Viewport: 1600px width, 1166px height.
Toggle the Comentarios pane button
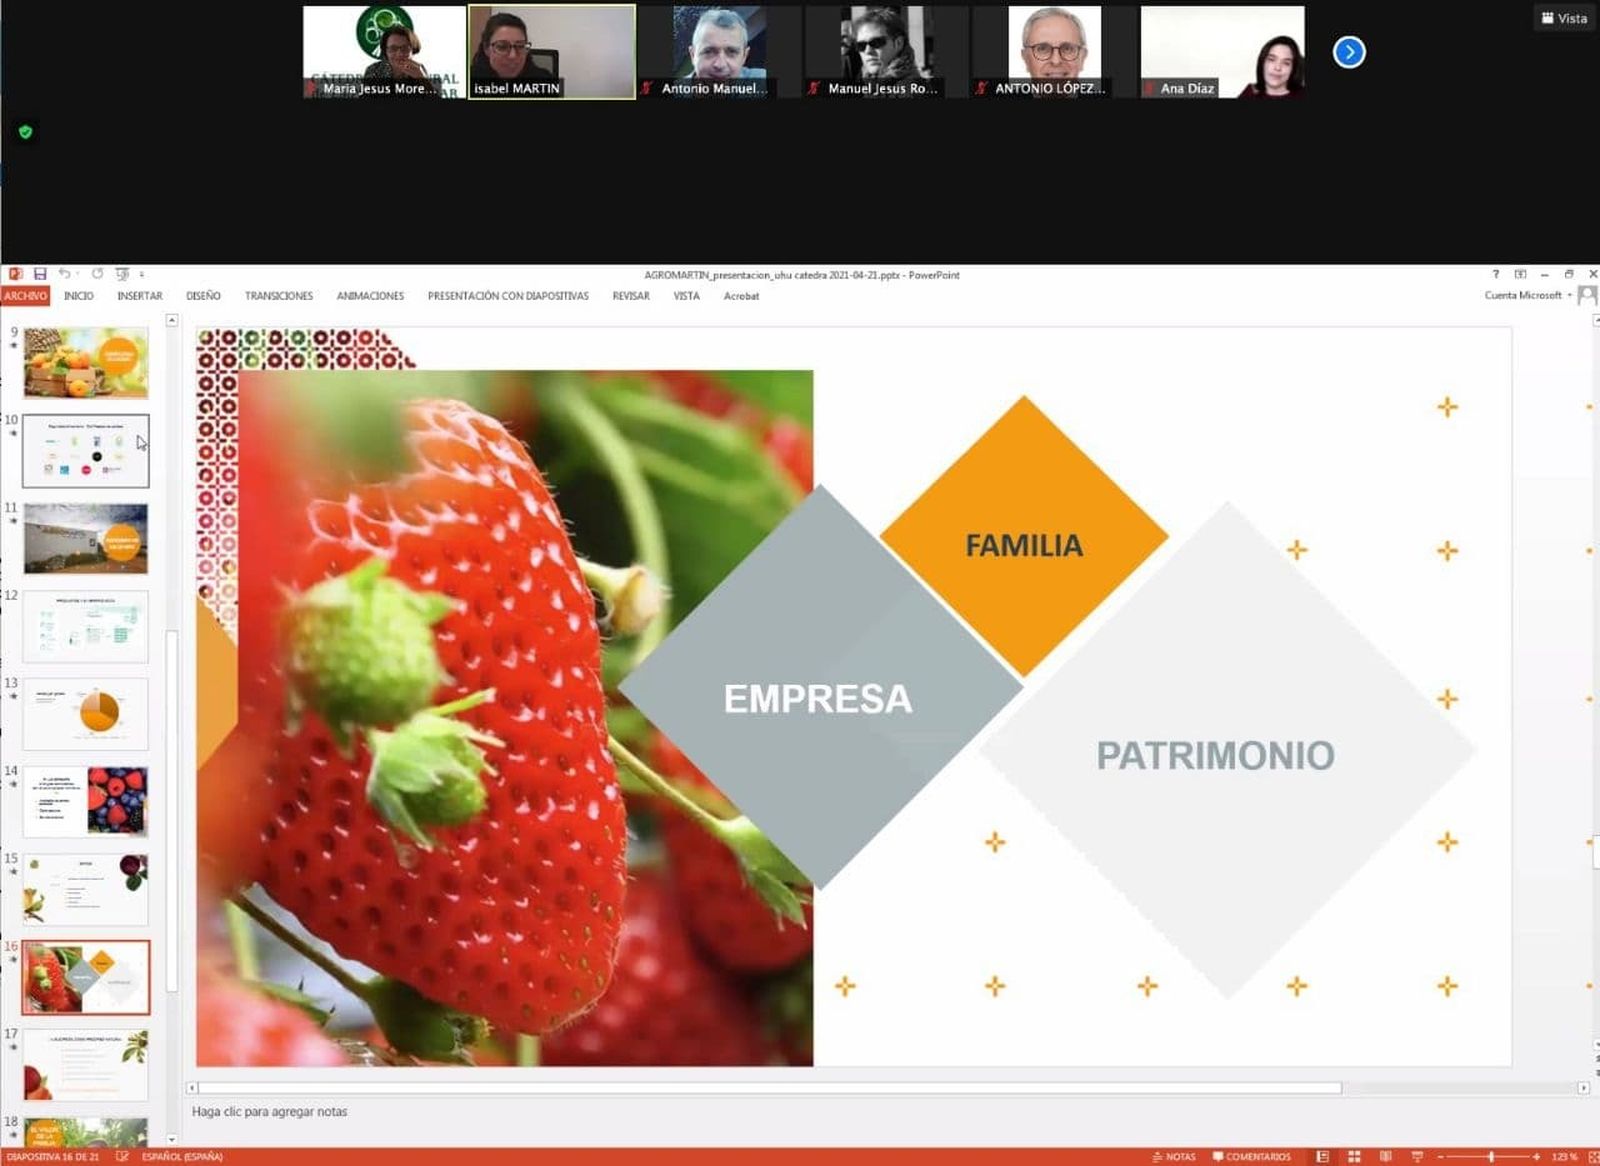coord(1251,1157)
